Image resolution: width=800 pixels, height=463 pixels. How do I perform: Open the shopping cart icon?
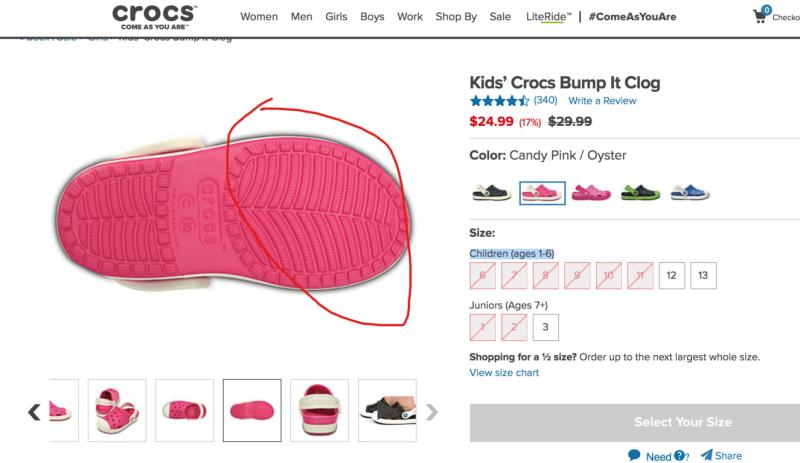coord(762,16)
